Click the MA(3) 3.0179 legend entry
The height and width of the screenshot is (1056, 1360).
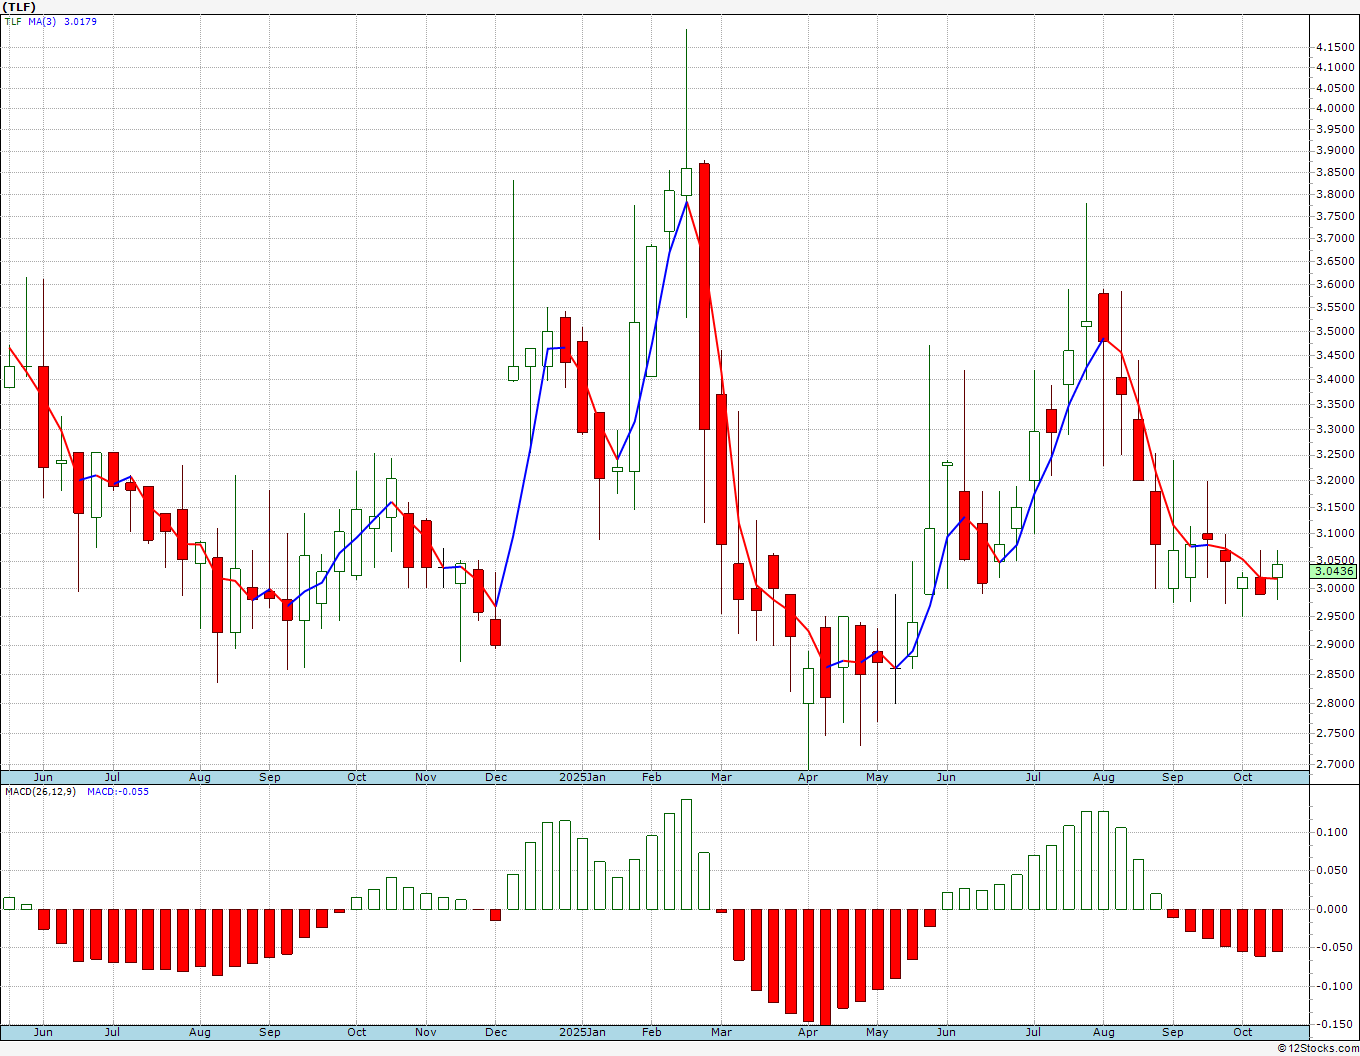pyautogui.click(x=62, y=21)
